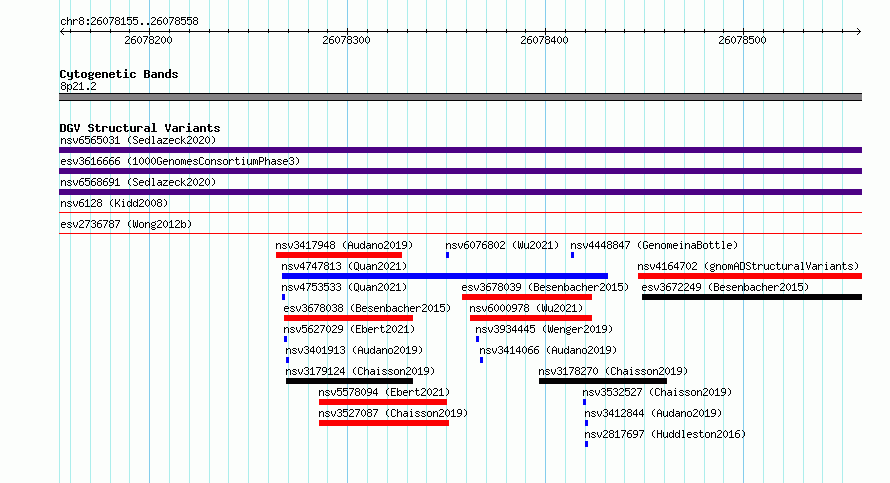Open nsv5578094 (Ebert2021) variant
The image size is (890, 483).
coord(384,392)
